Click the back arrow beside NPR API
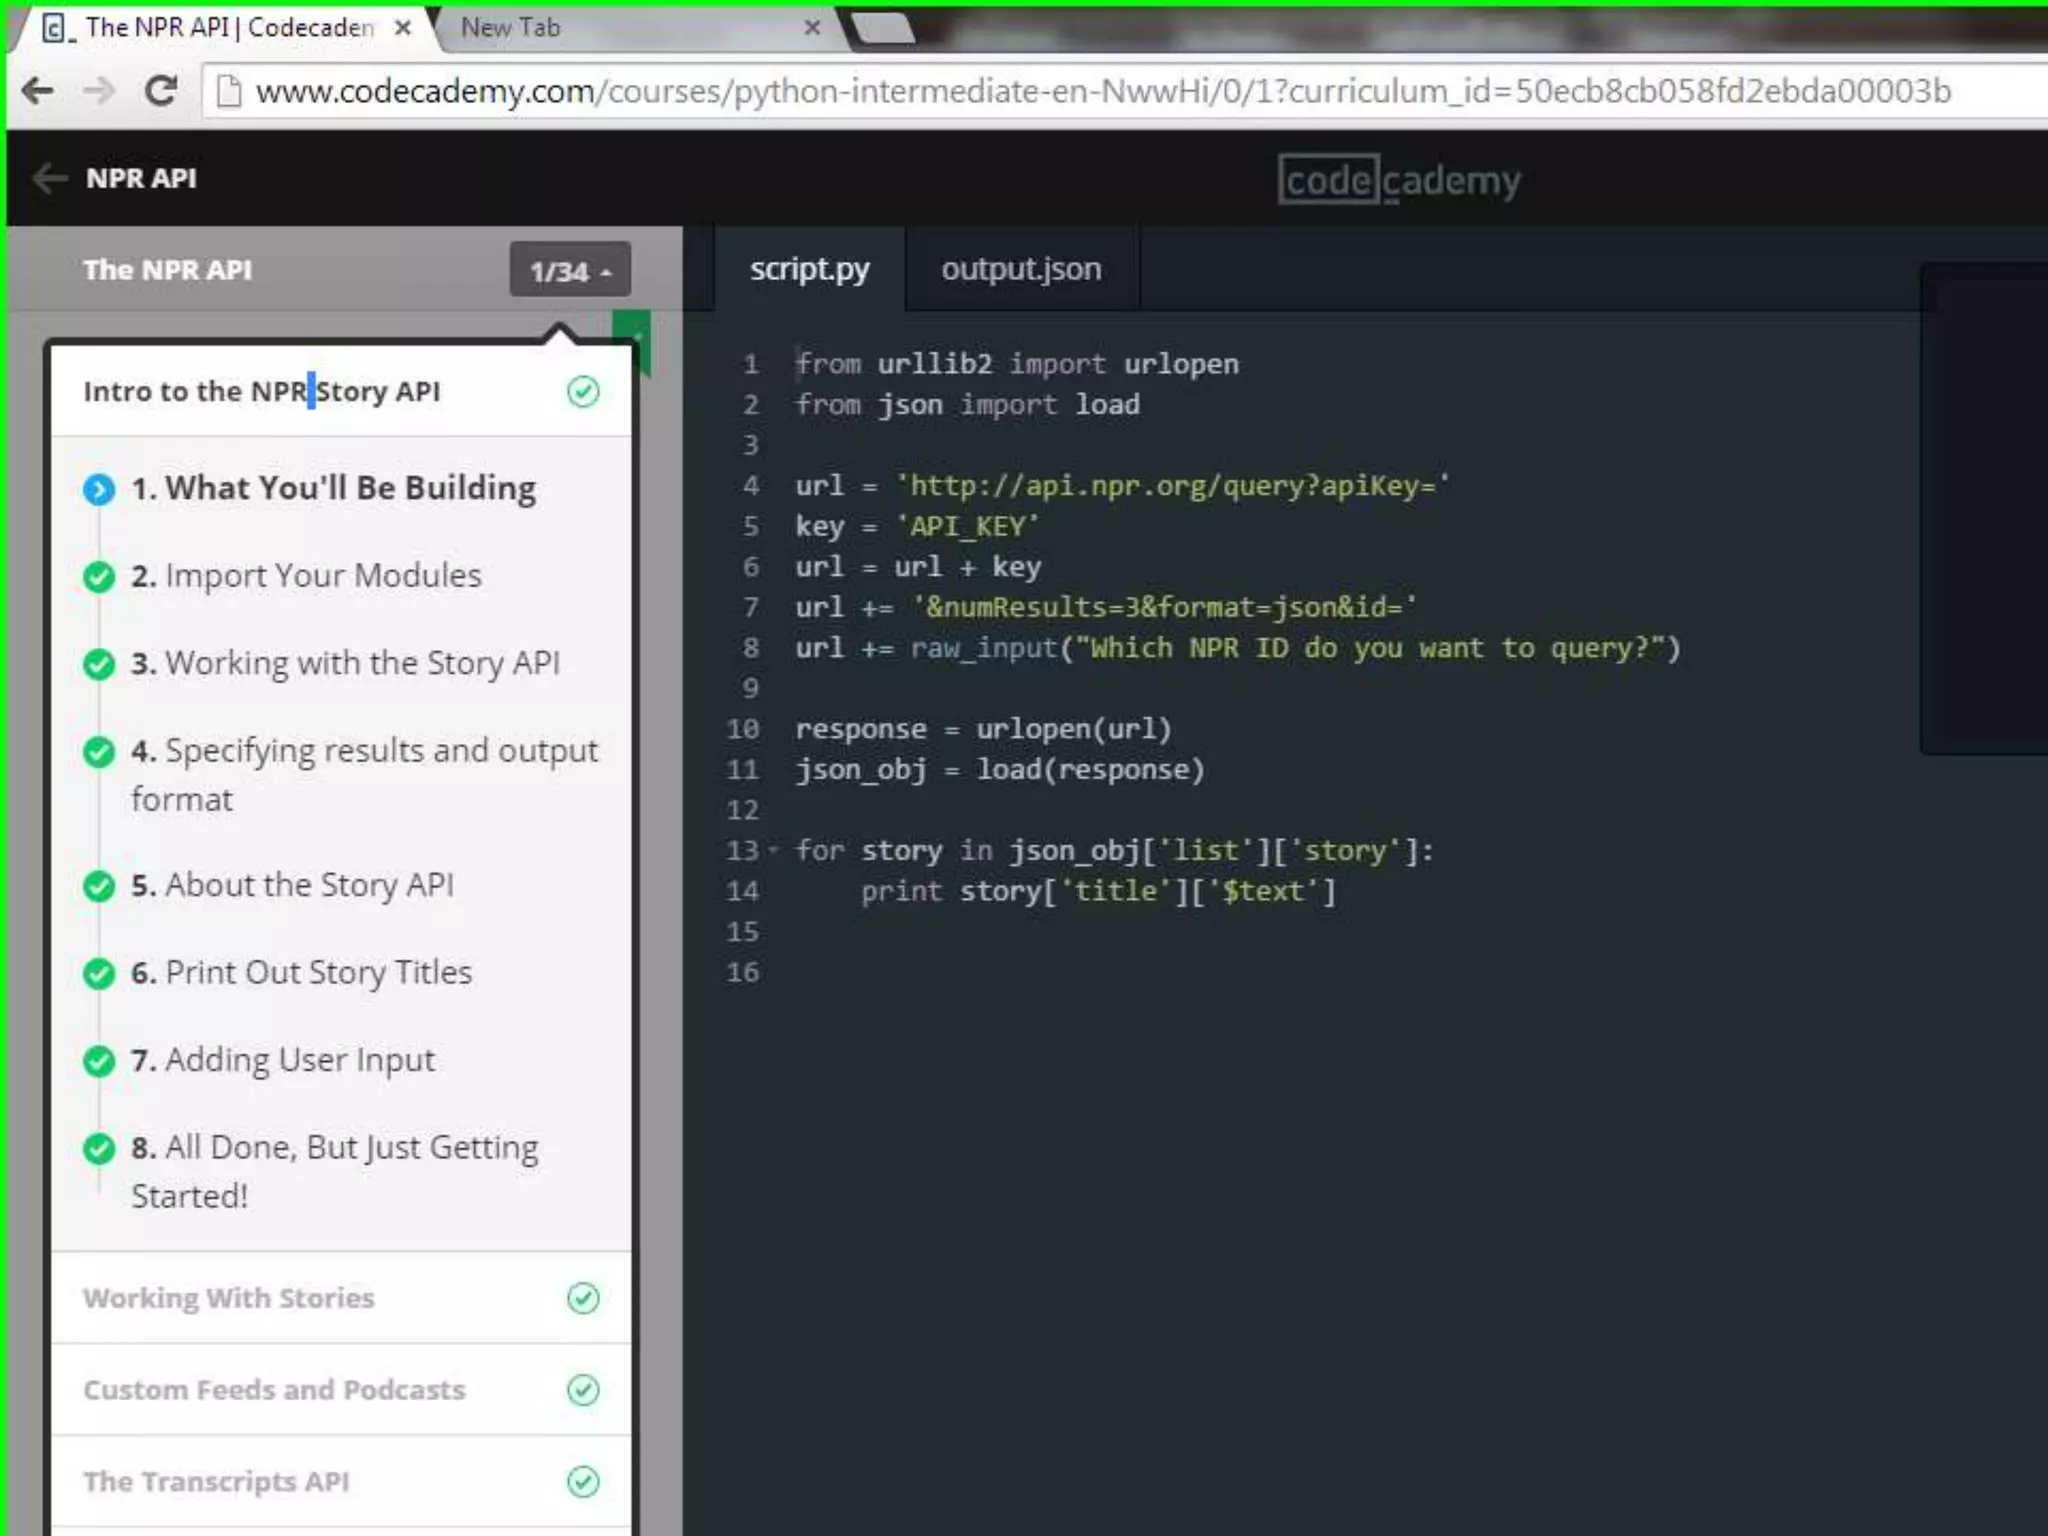 [x=49, y=179]
